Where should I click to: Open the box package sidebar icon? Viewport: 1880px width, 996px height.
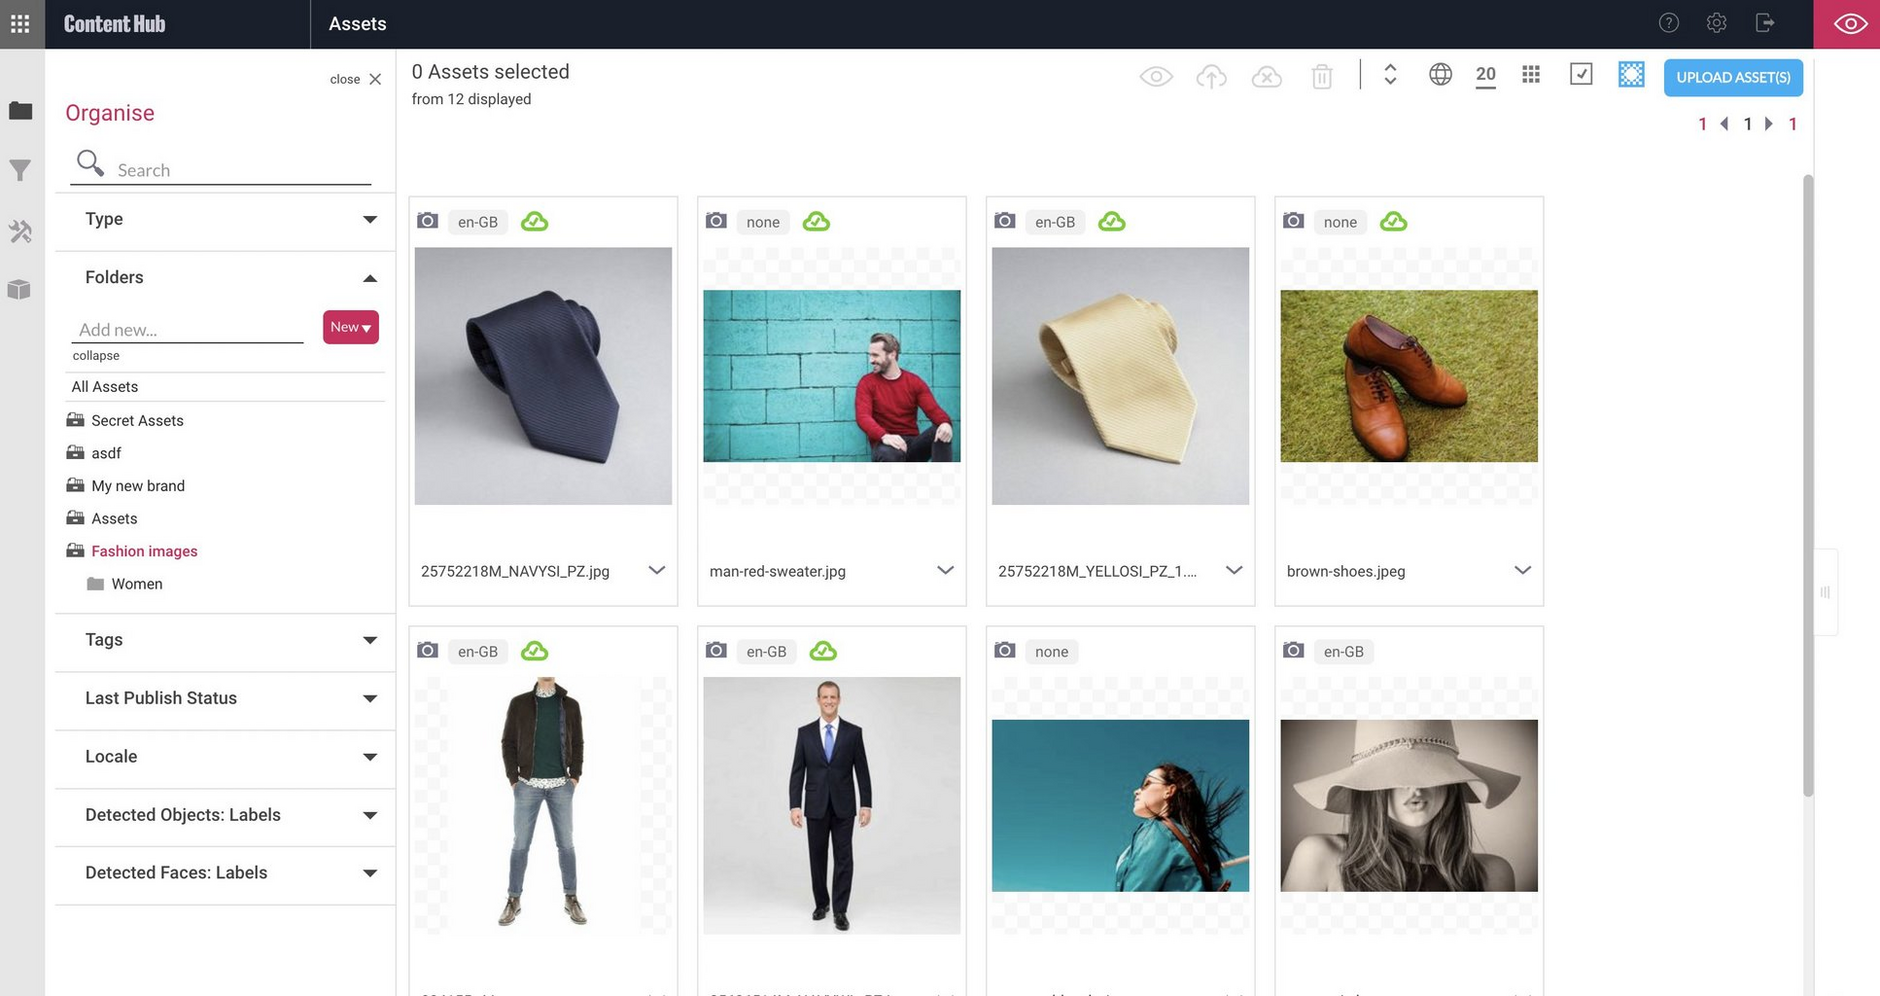[x=20, y=290]
